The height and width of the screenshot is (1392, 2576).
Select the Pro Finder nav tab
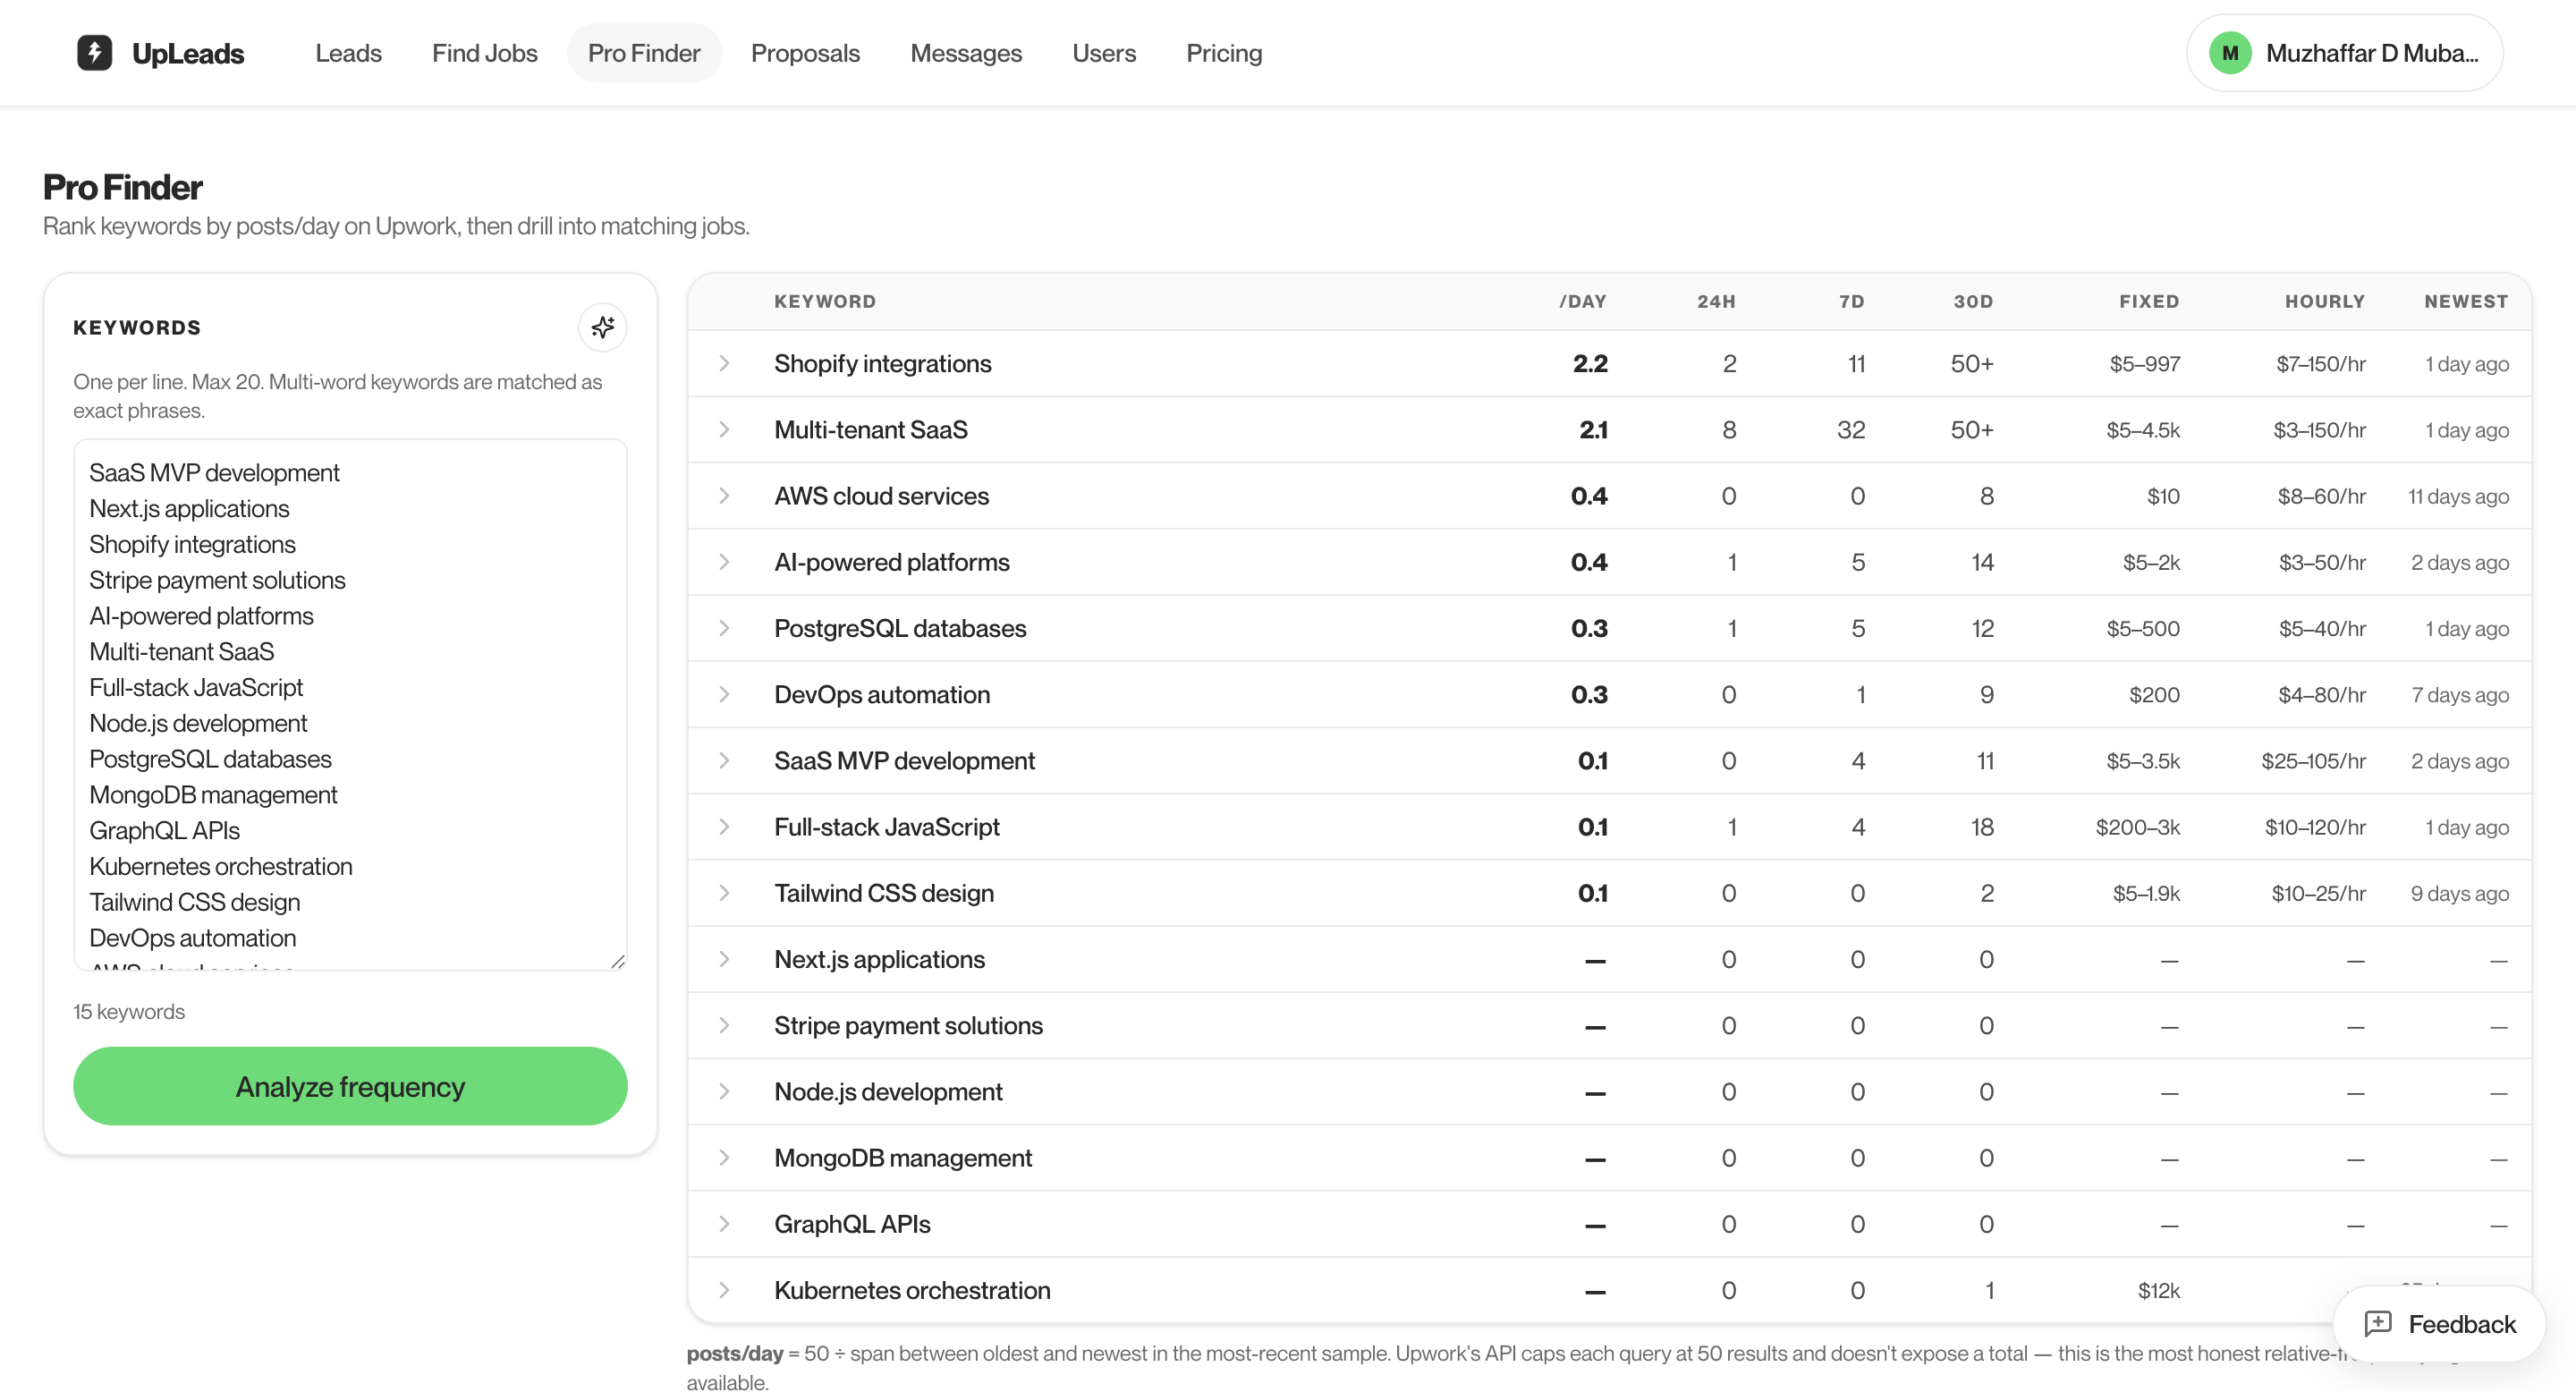tap(644, 53)
